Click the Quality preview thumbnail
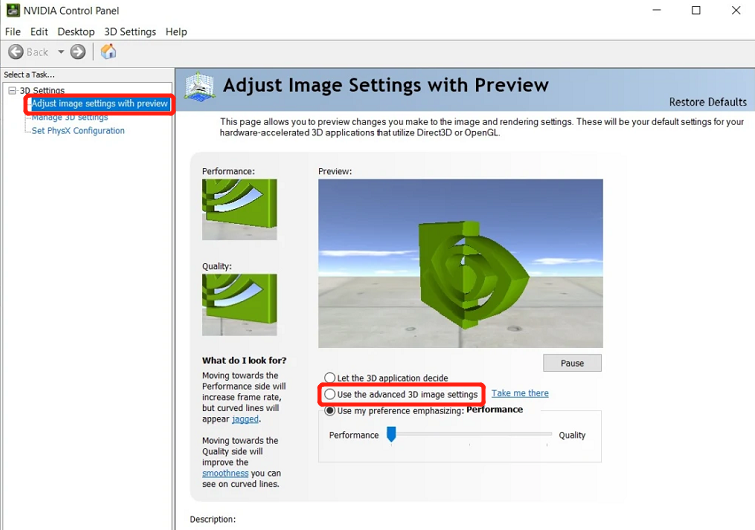Screen dimensions: 755x530 click(239, 305)
